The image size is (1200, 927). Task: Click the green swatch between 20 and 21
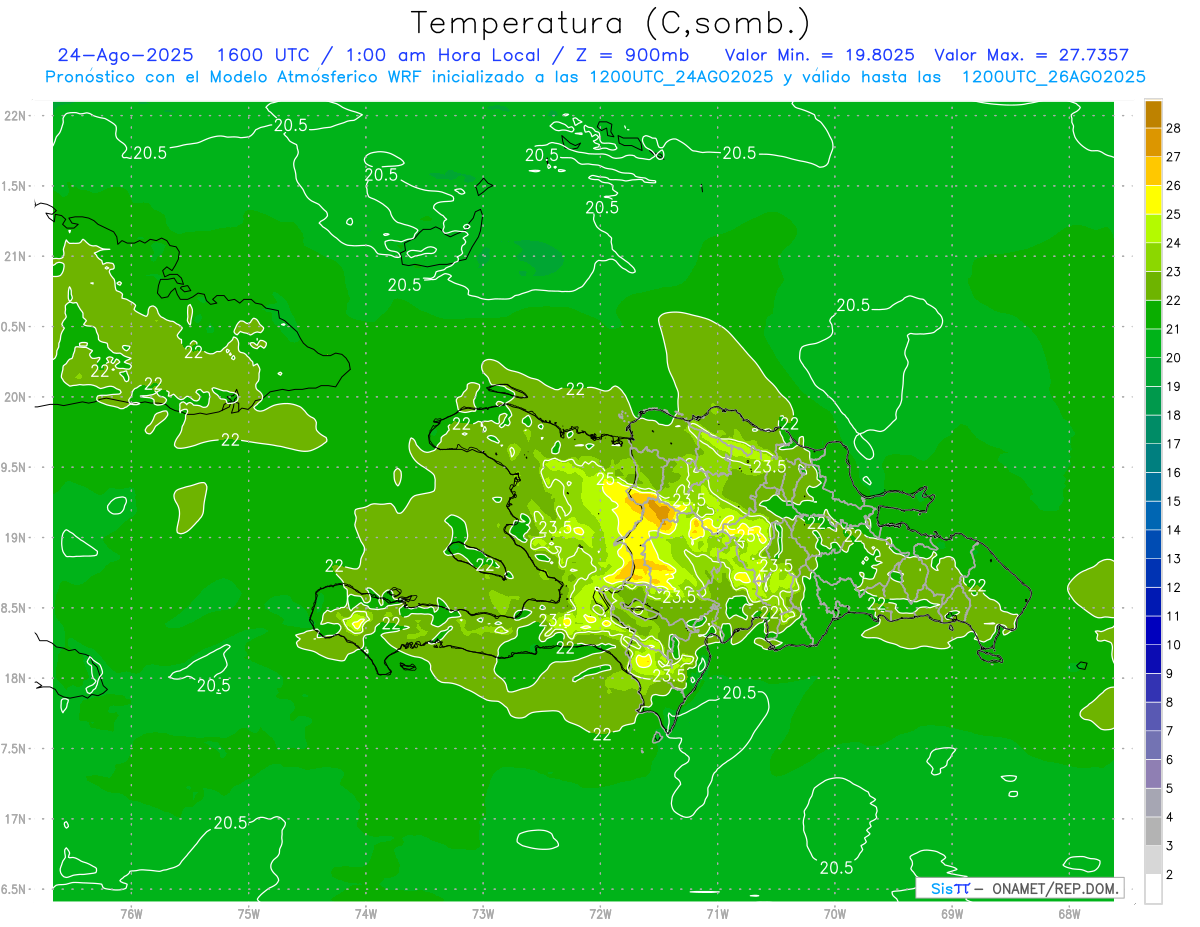click(x=1153, y=344)
